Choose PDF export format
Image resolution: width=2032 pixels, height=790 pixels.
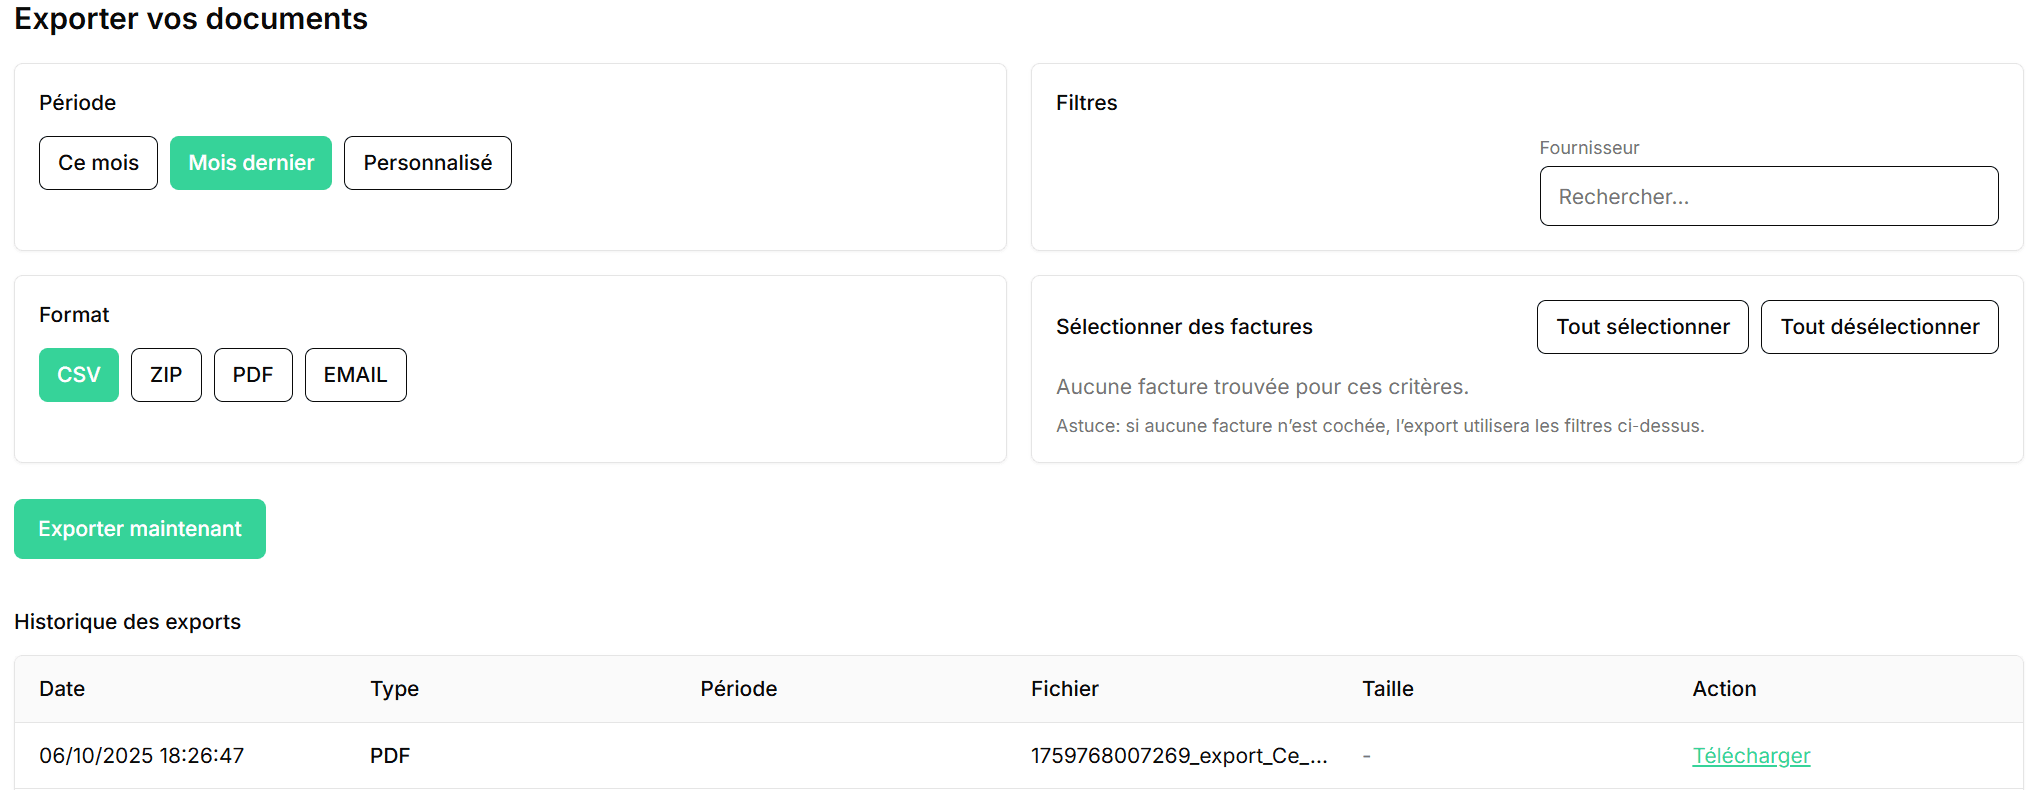tap(253, 375)
